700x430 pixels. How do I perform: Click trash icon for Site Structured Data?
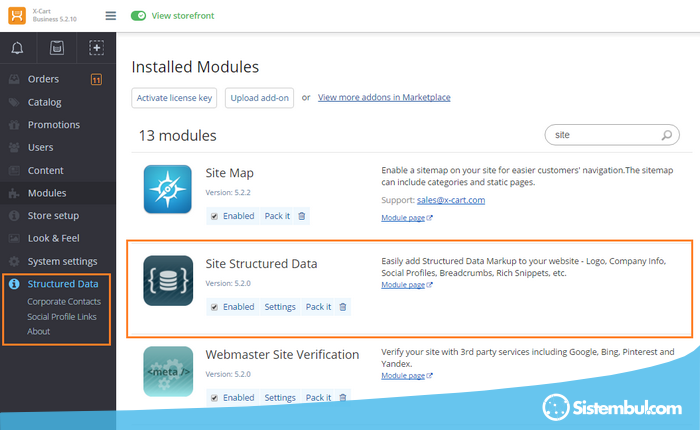coord(343,307)
